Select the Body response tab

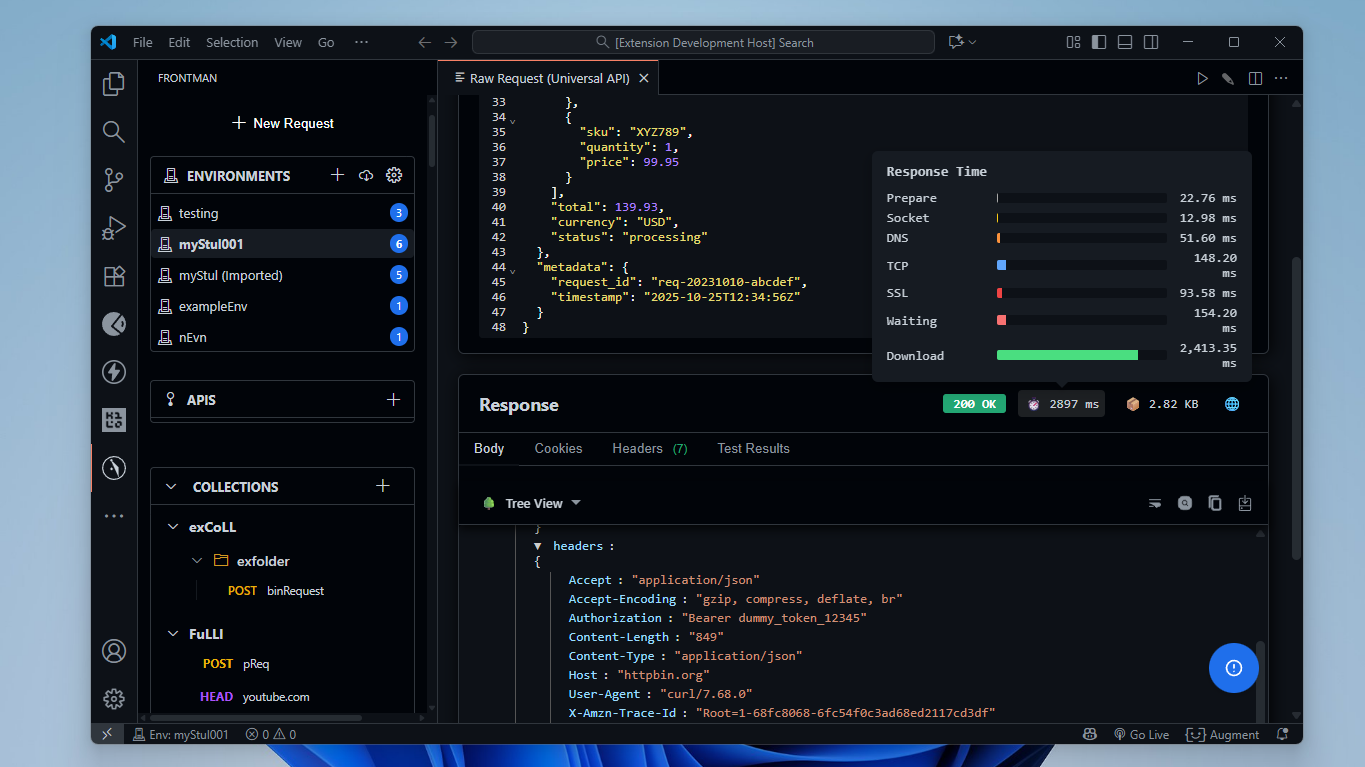point(489,448)
